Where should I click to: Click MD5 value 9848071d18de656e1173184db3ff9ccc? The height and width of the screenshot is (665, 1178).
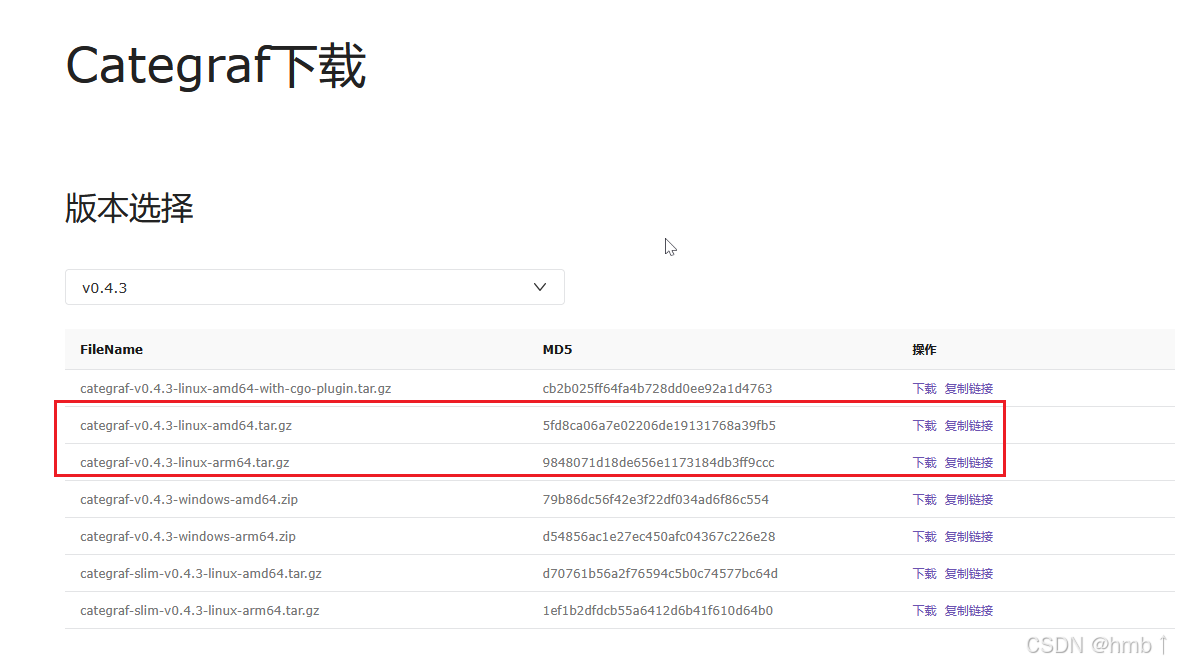tap(658, 462)
